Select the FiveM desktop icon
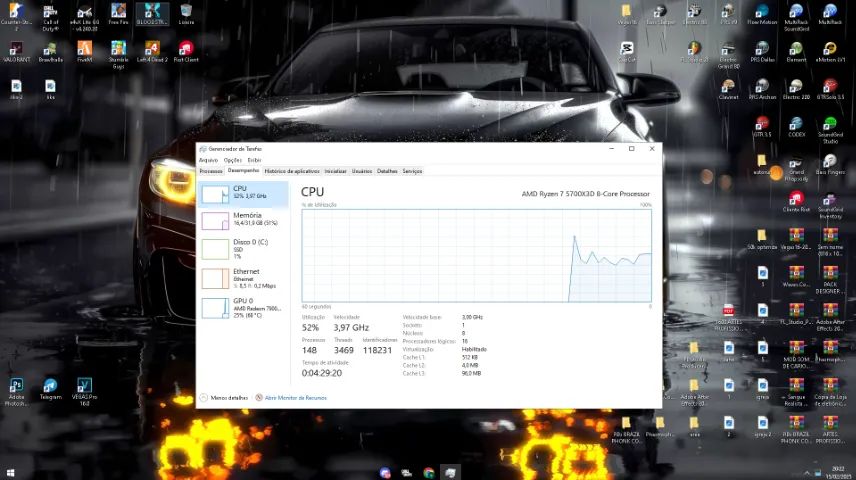 pos(85,52)
